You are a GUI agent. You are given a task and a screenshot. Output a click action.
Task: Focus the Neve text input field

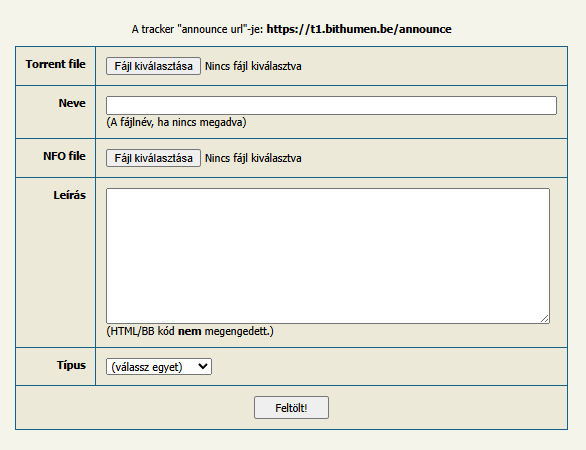point(331,105)
